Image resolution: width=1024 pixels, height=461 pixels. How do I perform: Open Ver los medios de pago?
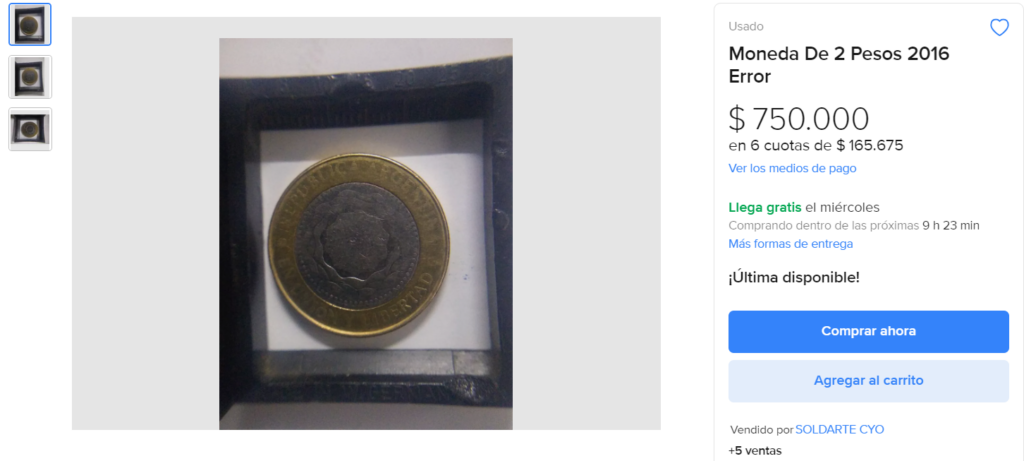[x=792, y=168]
